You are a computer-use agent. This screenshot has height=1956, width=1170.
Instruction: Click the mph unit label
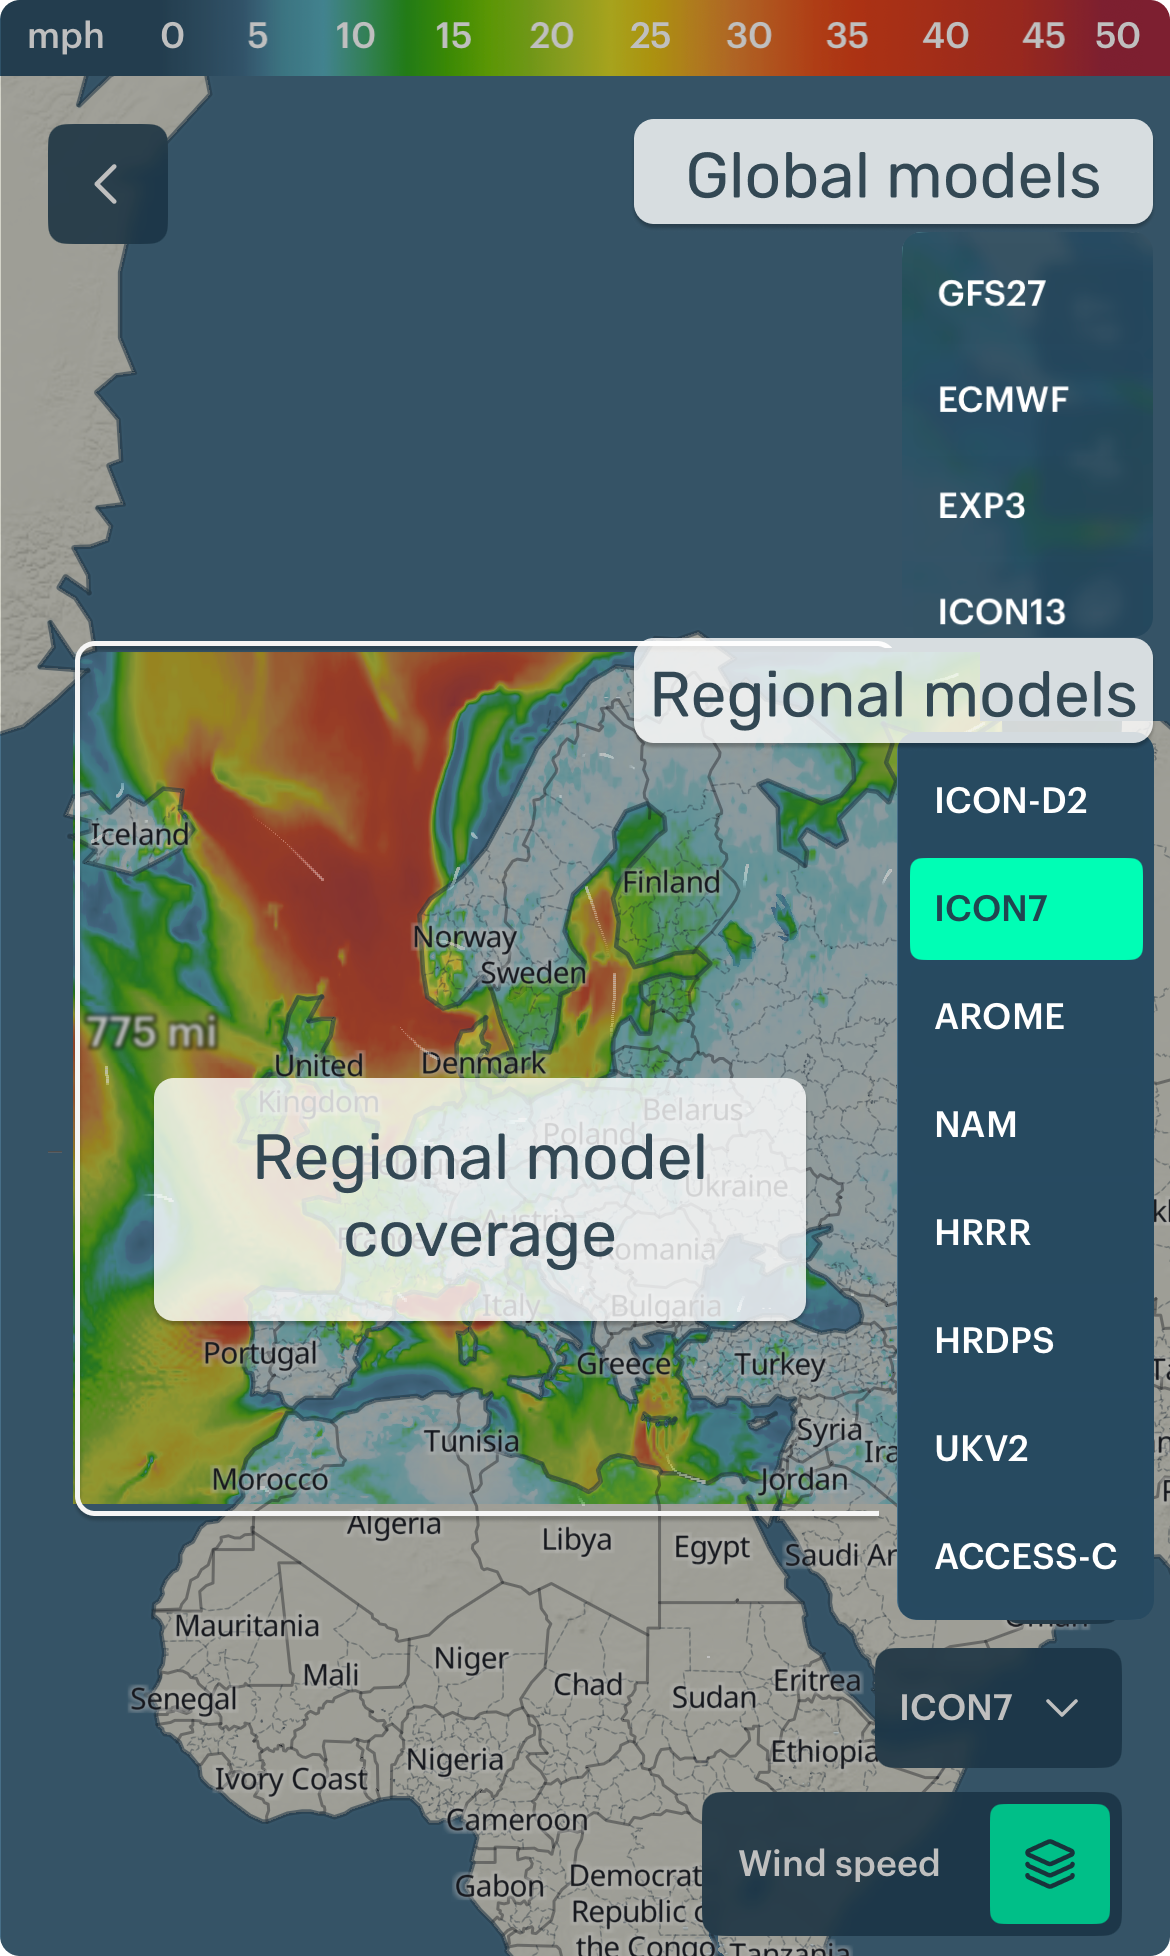point(66,36)
